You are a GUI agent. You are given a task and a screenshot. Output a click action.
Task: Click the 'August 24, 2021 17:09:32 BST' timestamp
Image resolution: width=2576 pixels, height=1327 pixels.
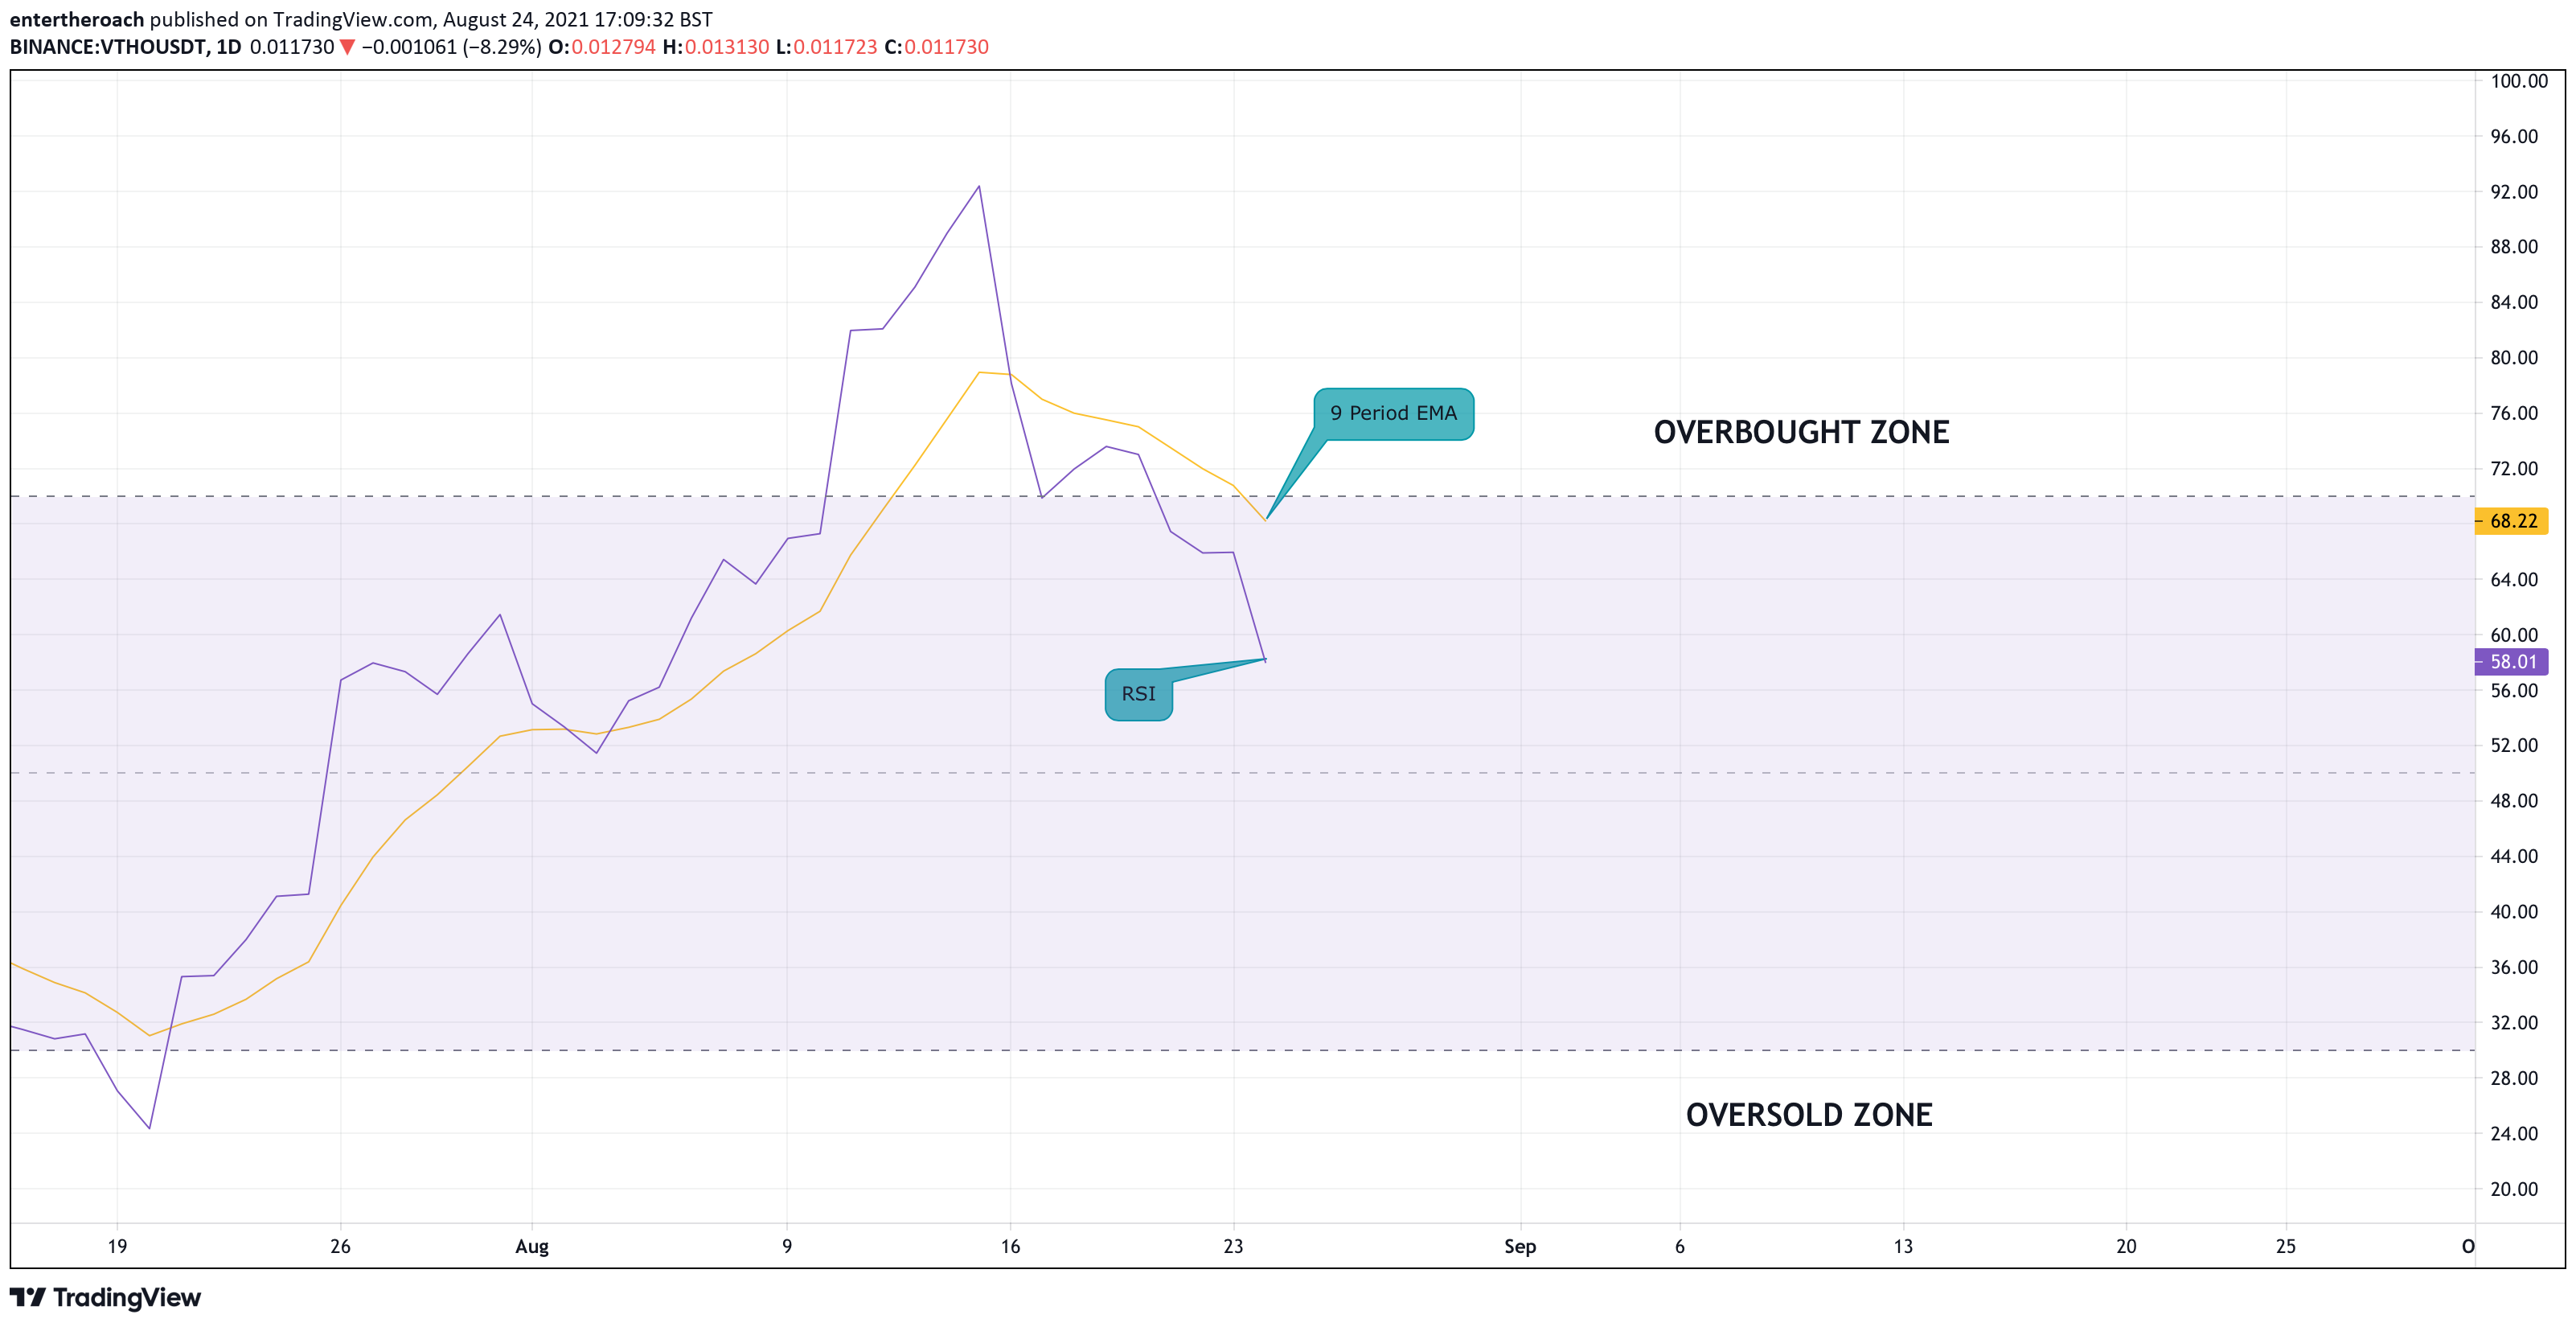pyautogui.click(x=578, y=19)
